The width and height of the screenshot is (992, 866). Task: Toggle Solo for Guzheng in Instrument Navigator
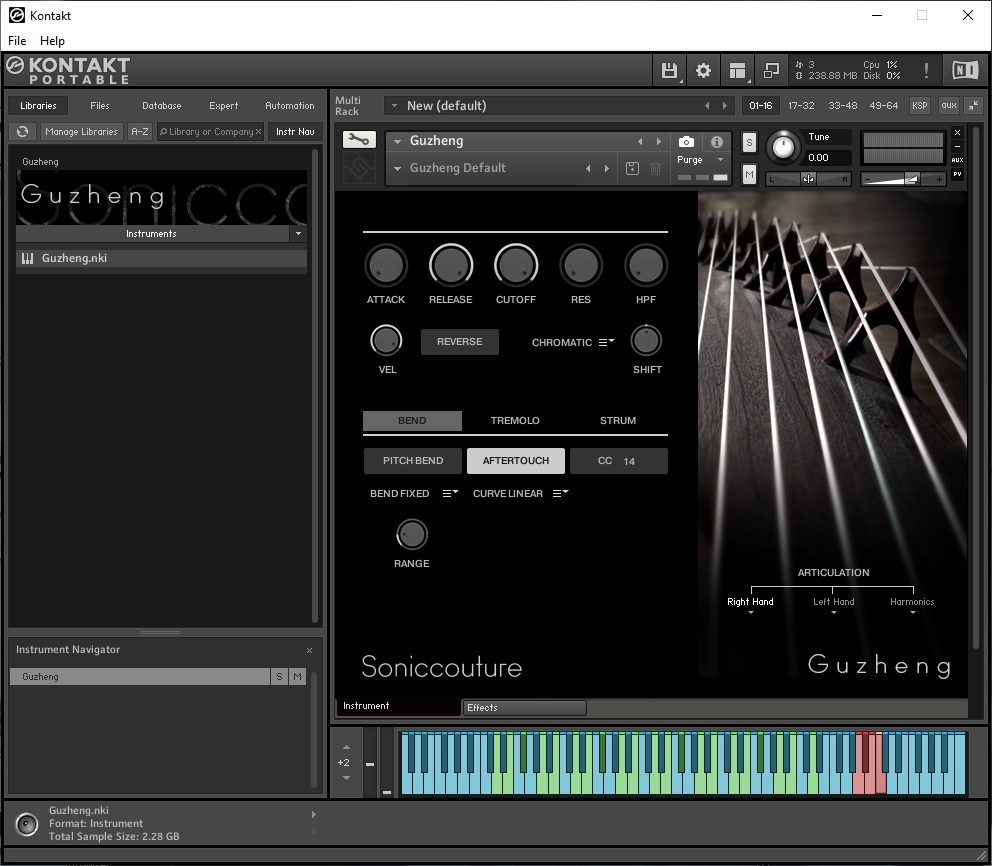279,677
